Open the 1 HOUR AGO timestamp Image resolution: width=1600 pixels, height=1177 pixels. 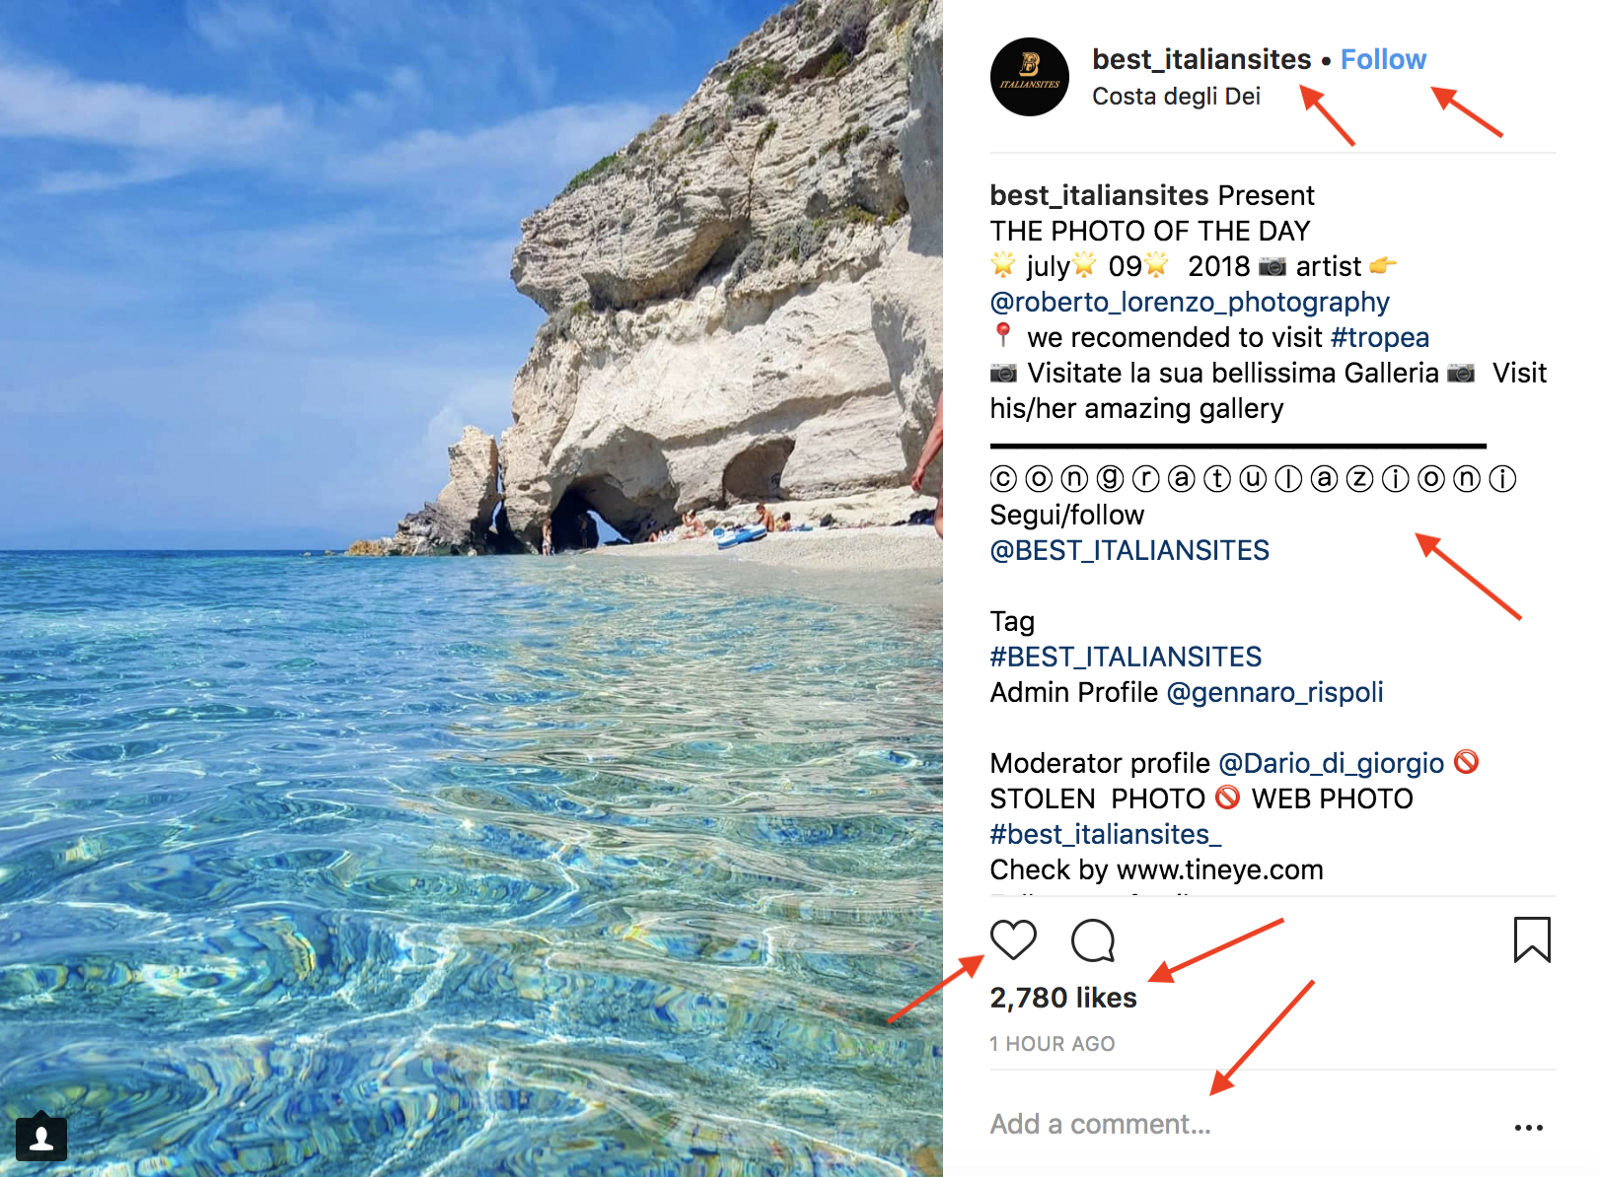pos(1052,1044)
